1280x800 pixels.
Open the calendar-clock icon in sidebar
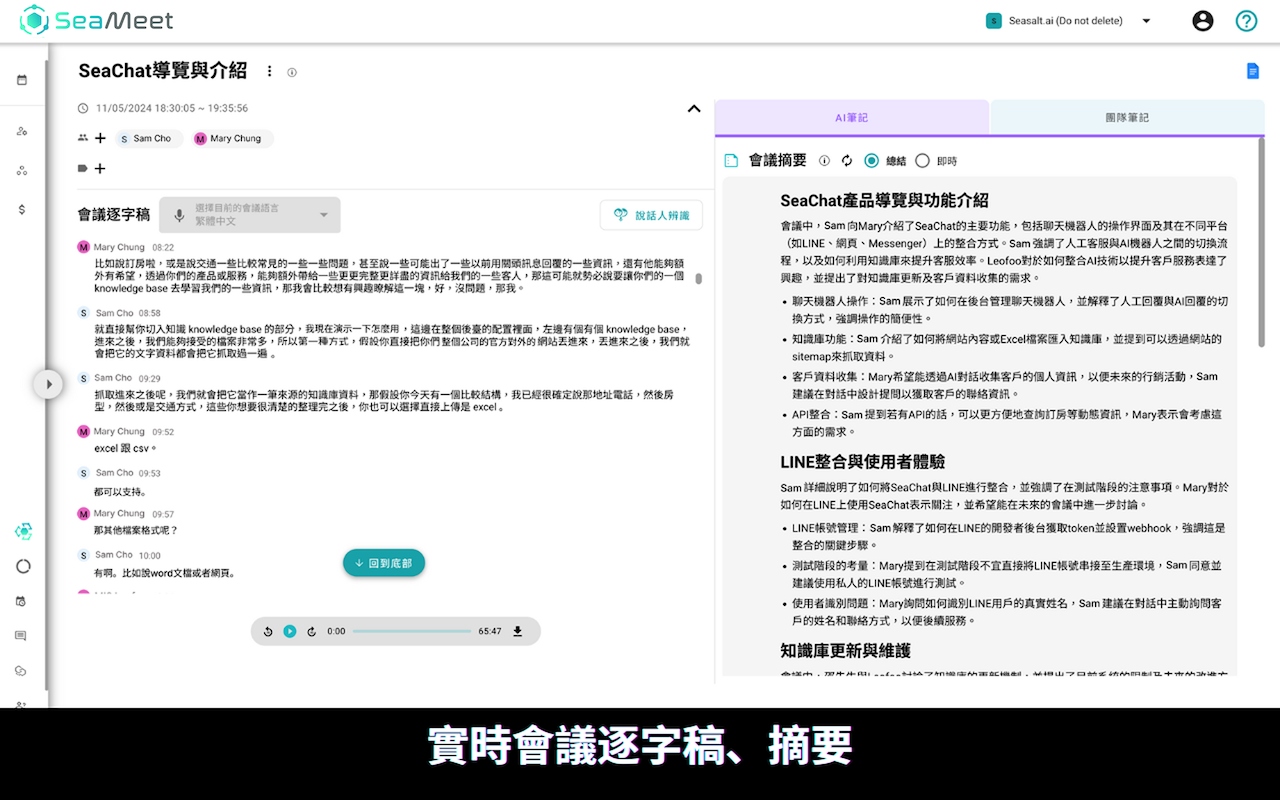point(21,601)
